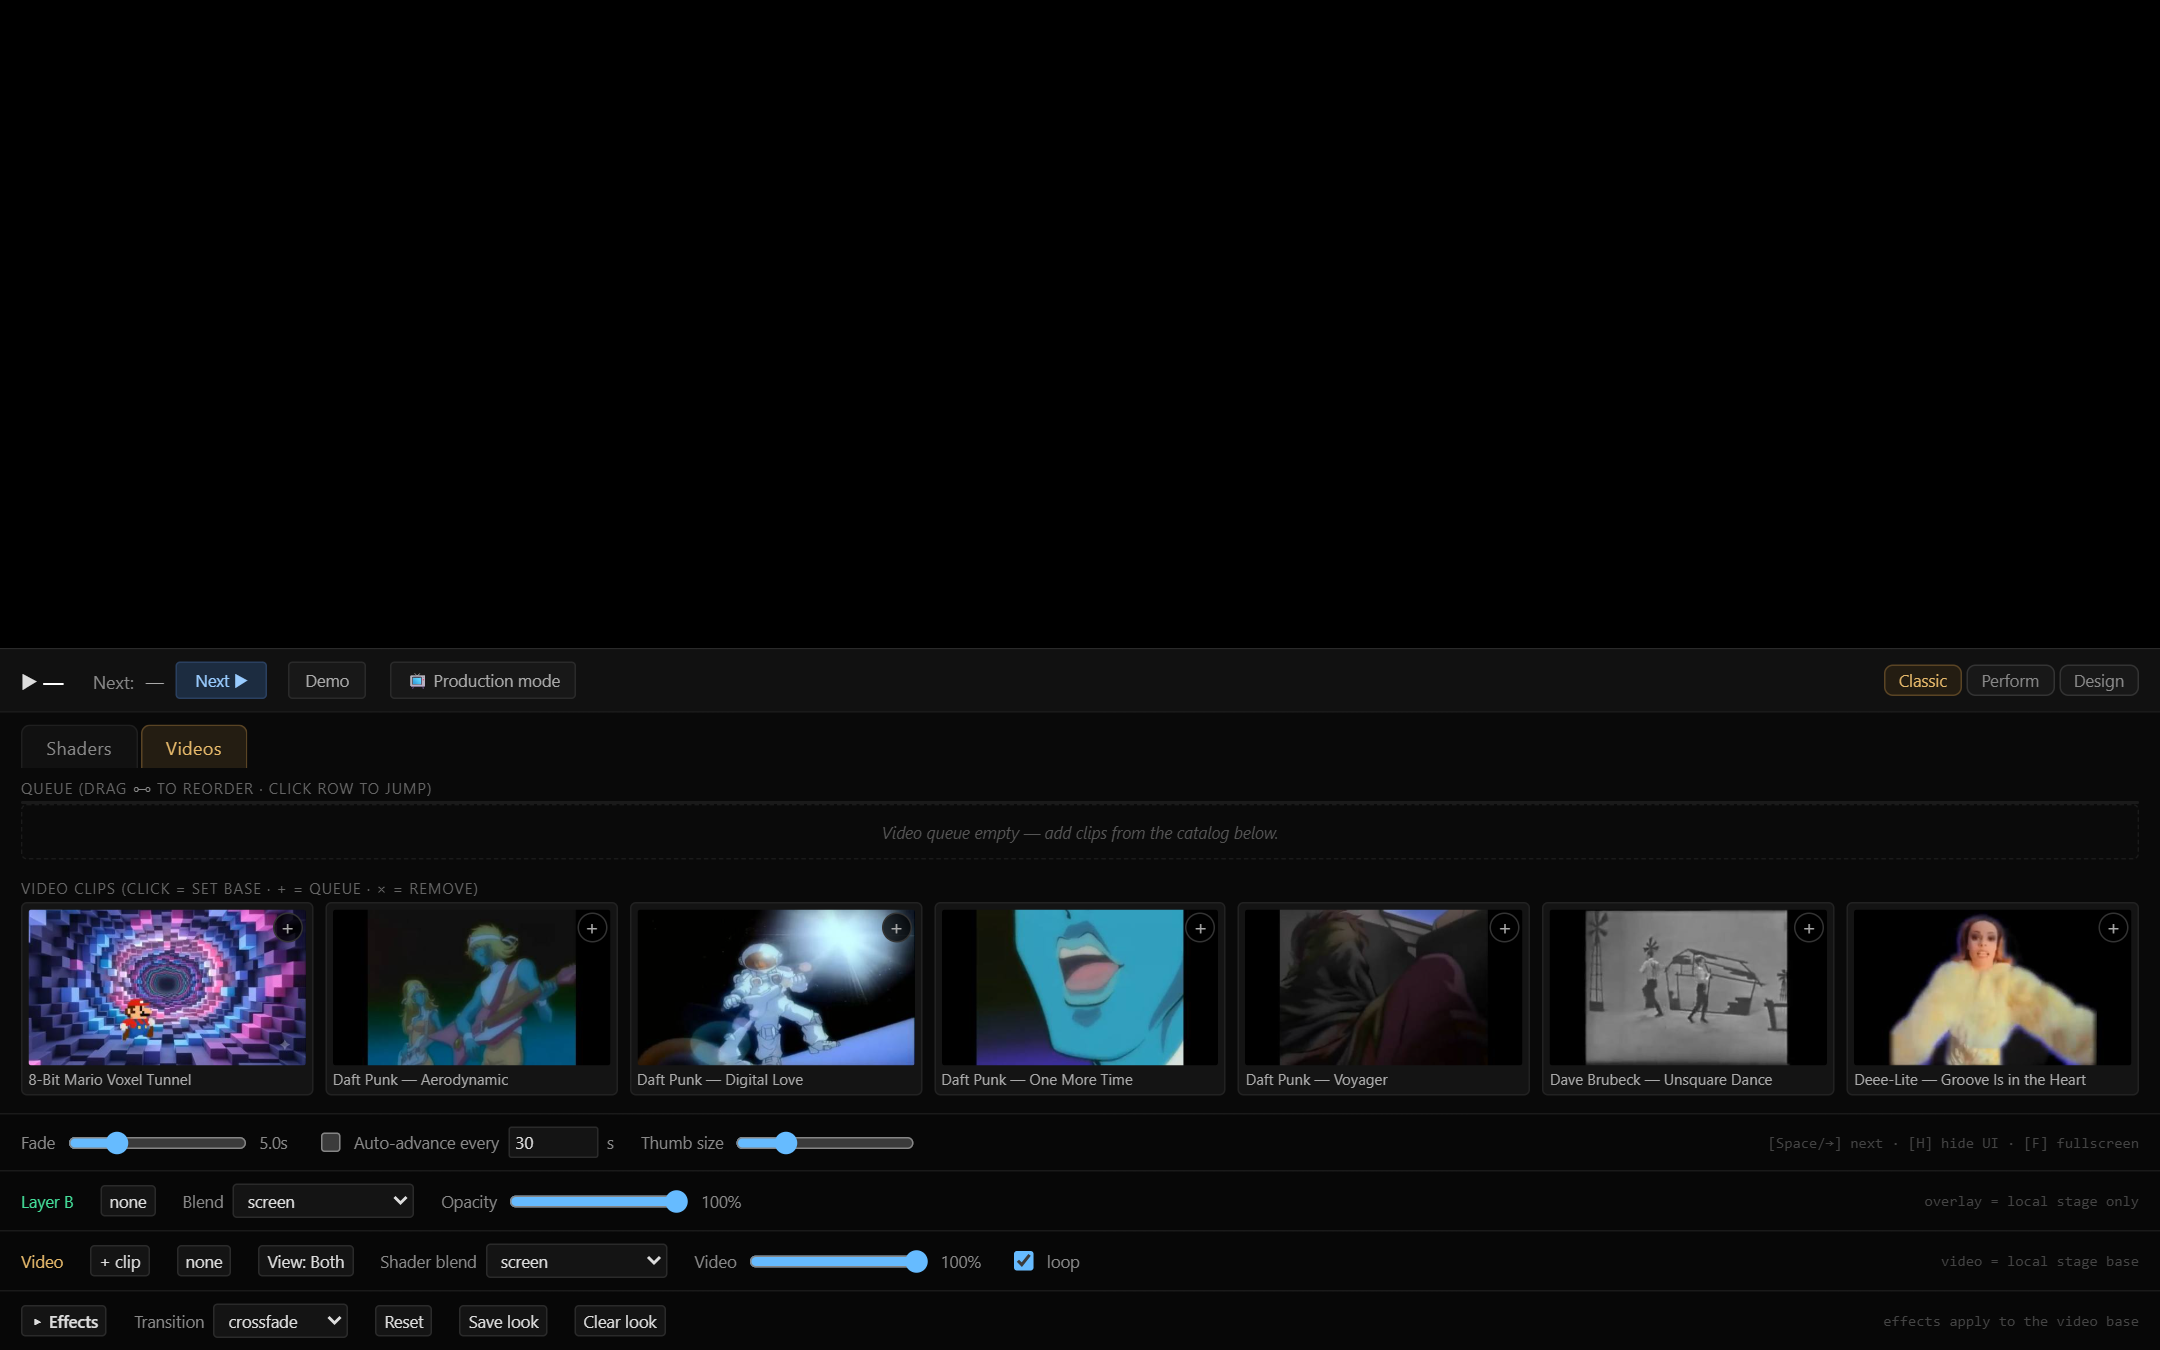Adjust the Video opacity slider
The width and height of the screenshot is (2160, 1350).
click(x=839, y=1261)
